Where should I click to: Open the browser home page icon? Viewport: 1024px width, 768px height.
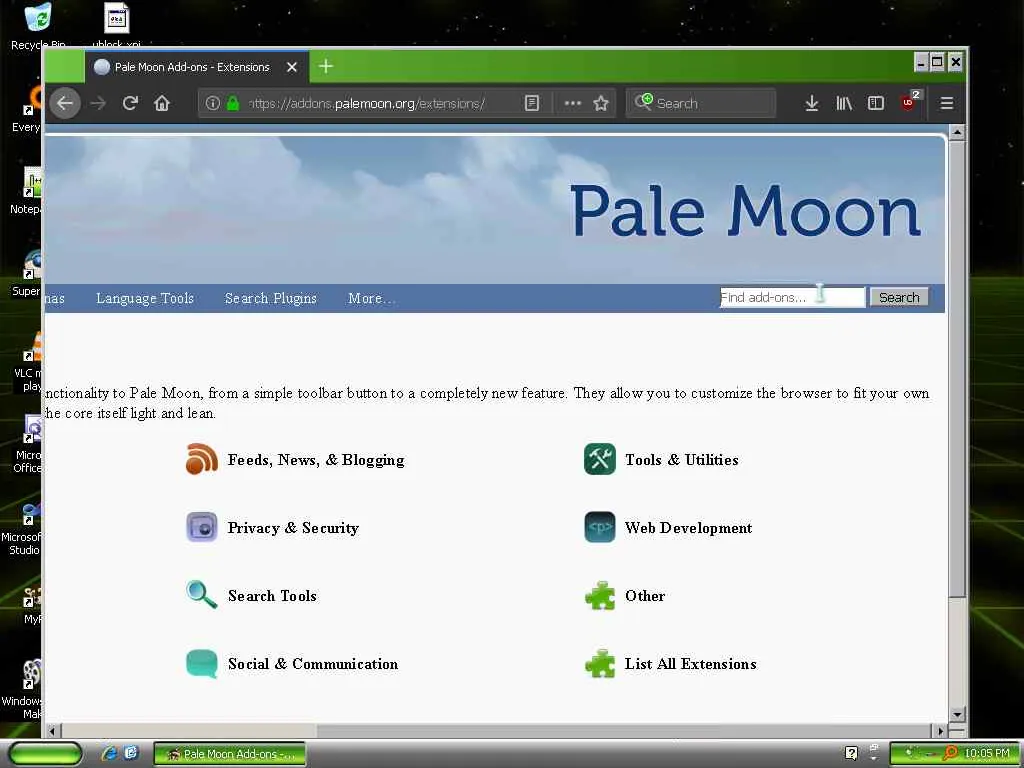pos(162,103)
